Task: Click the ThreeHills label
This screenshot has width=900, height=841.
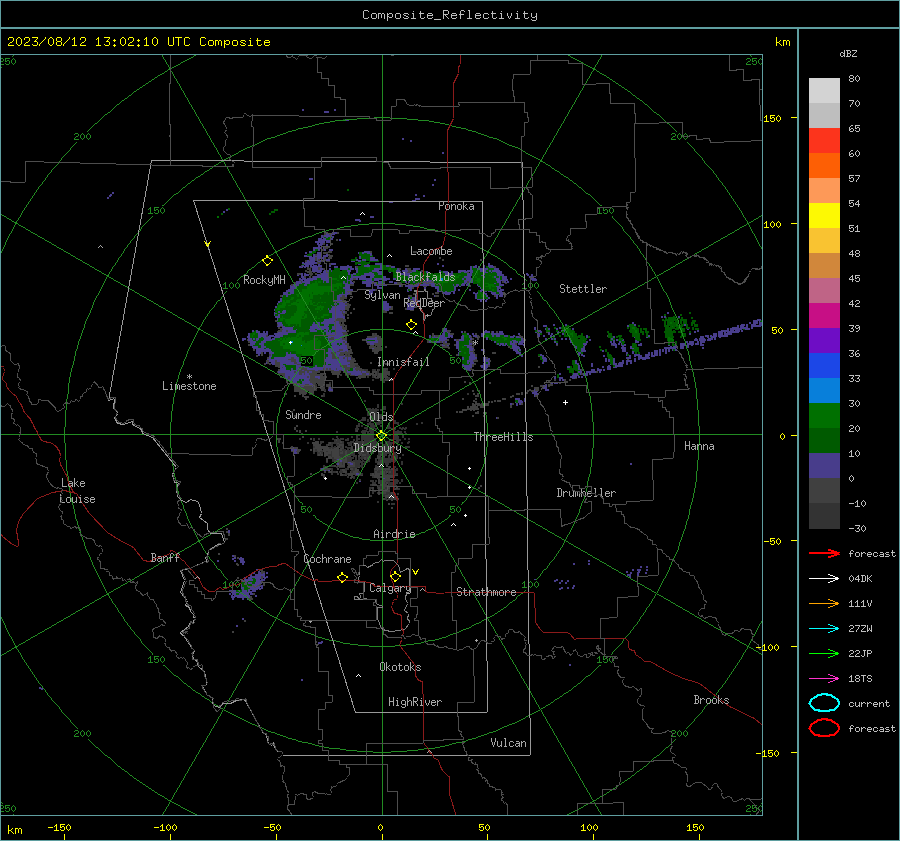Action: [503, 437]
